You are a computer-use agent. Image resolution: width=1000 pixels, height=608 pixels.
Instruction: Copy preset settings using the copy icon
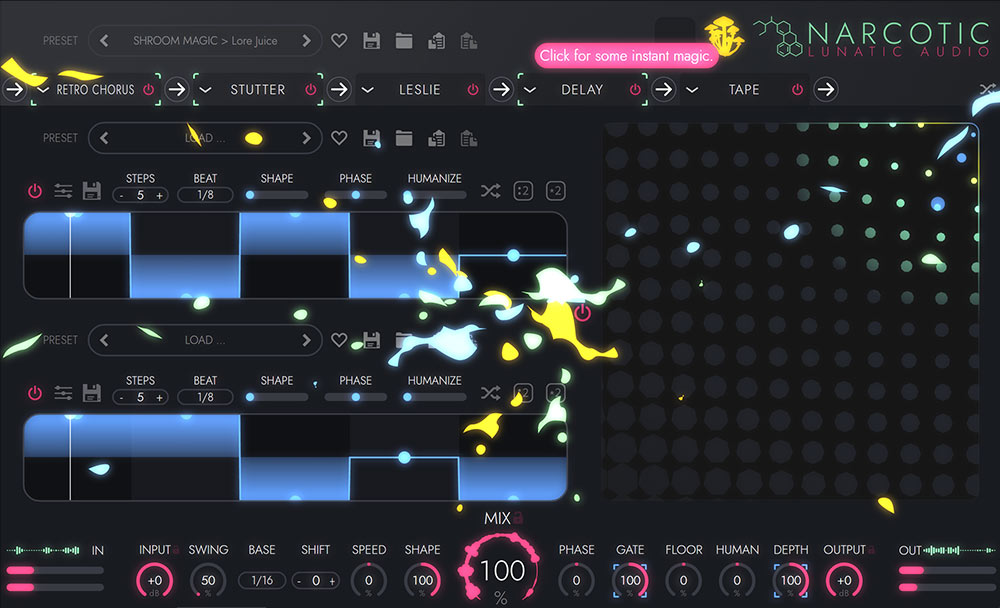(x=437, y=40)
